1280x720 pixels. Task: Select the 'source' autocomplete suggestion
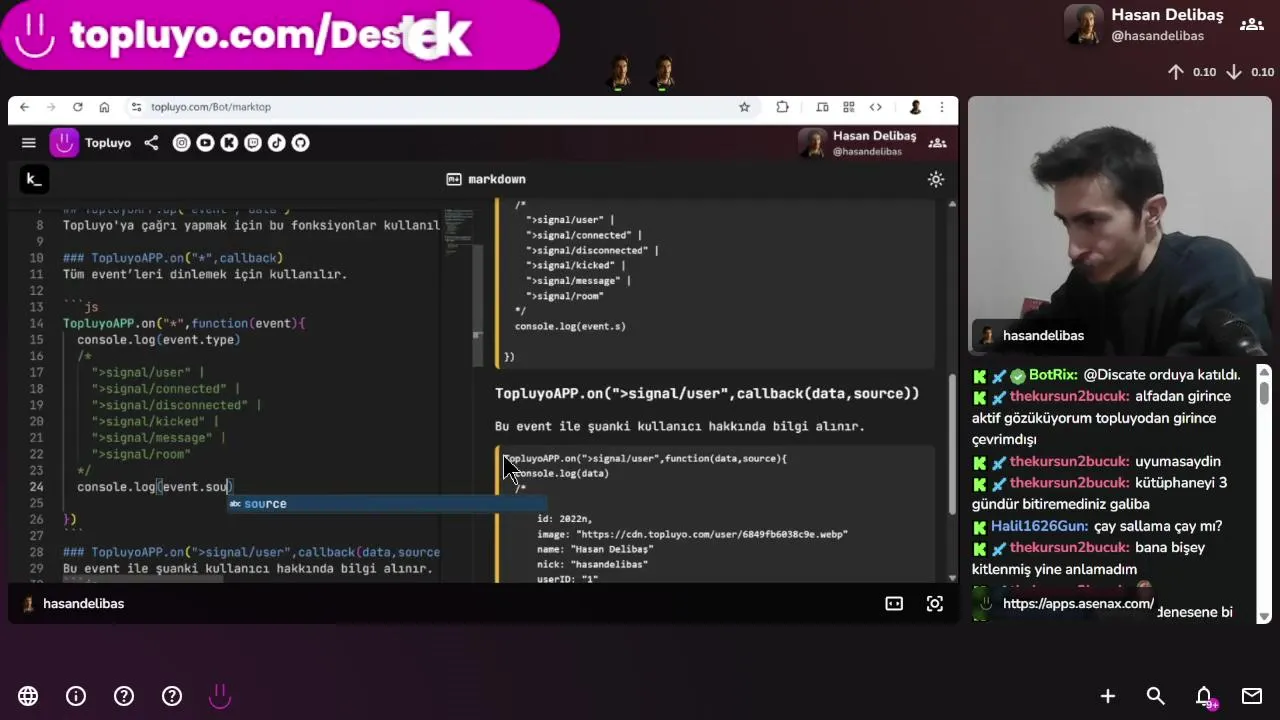coord(387,504)
